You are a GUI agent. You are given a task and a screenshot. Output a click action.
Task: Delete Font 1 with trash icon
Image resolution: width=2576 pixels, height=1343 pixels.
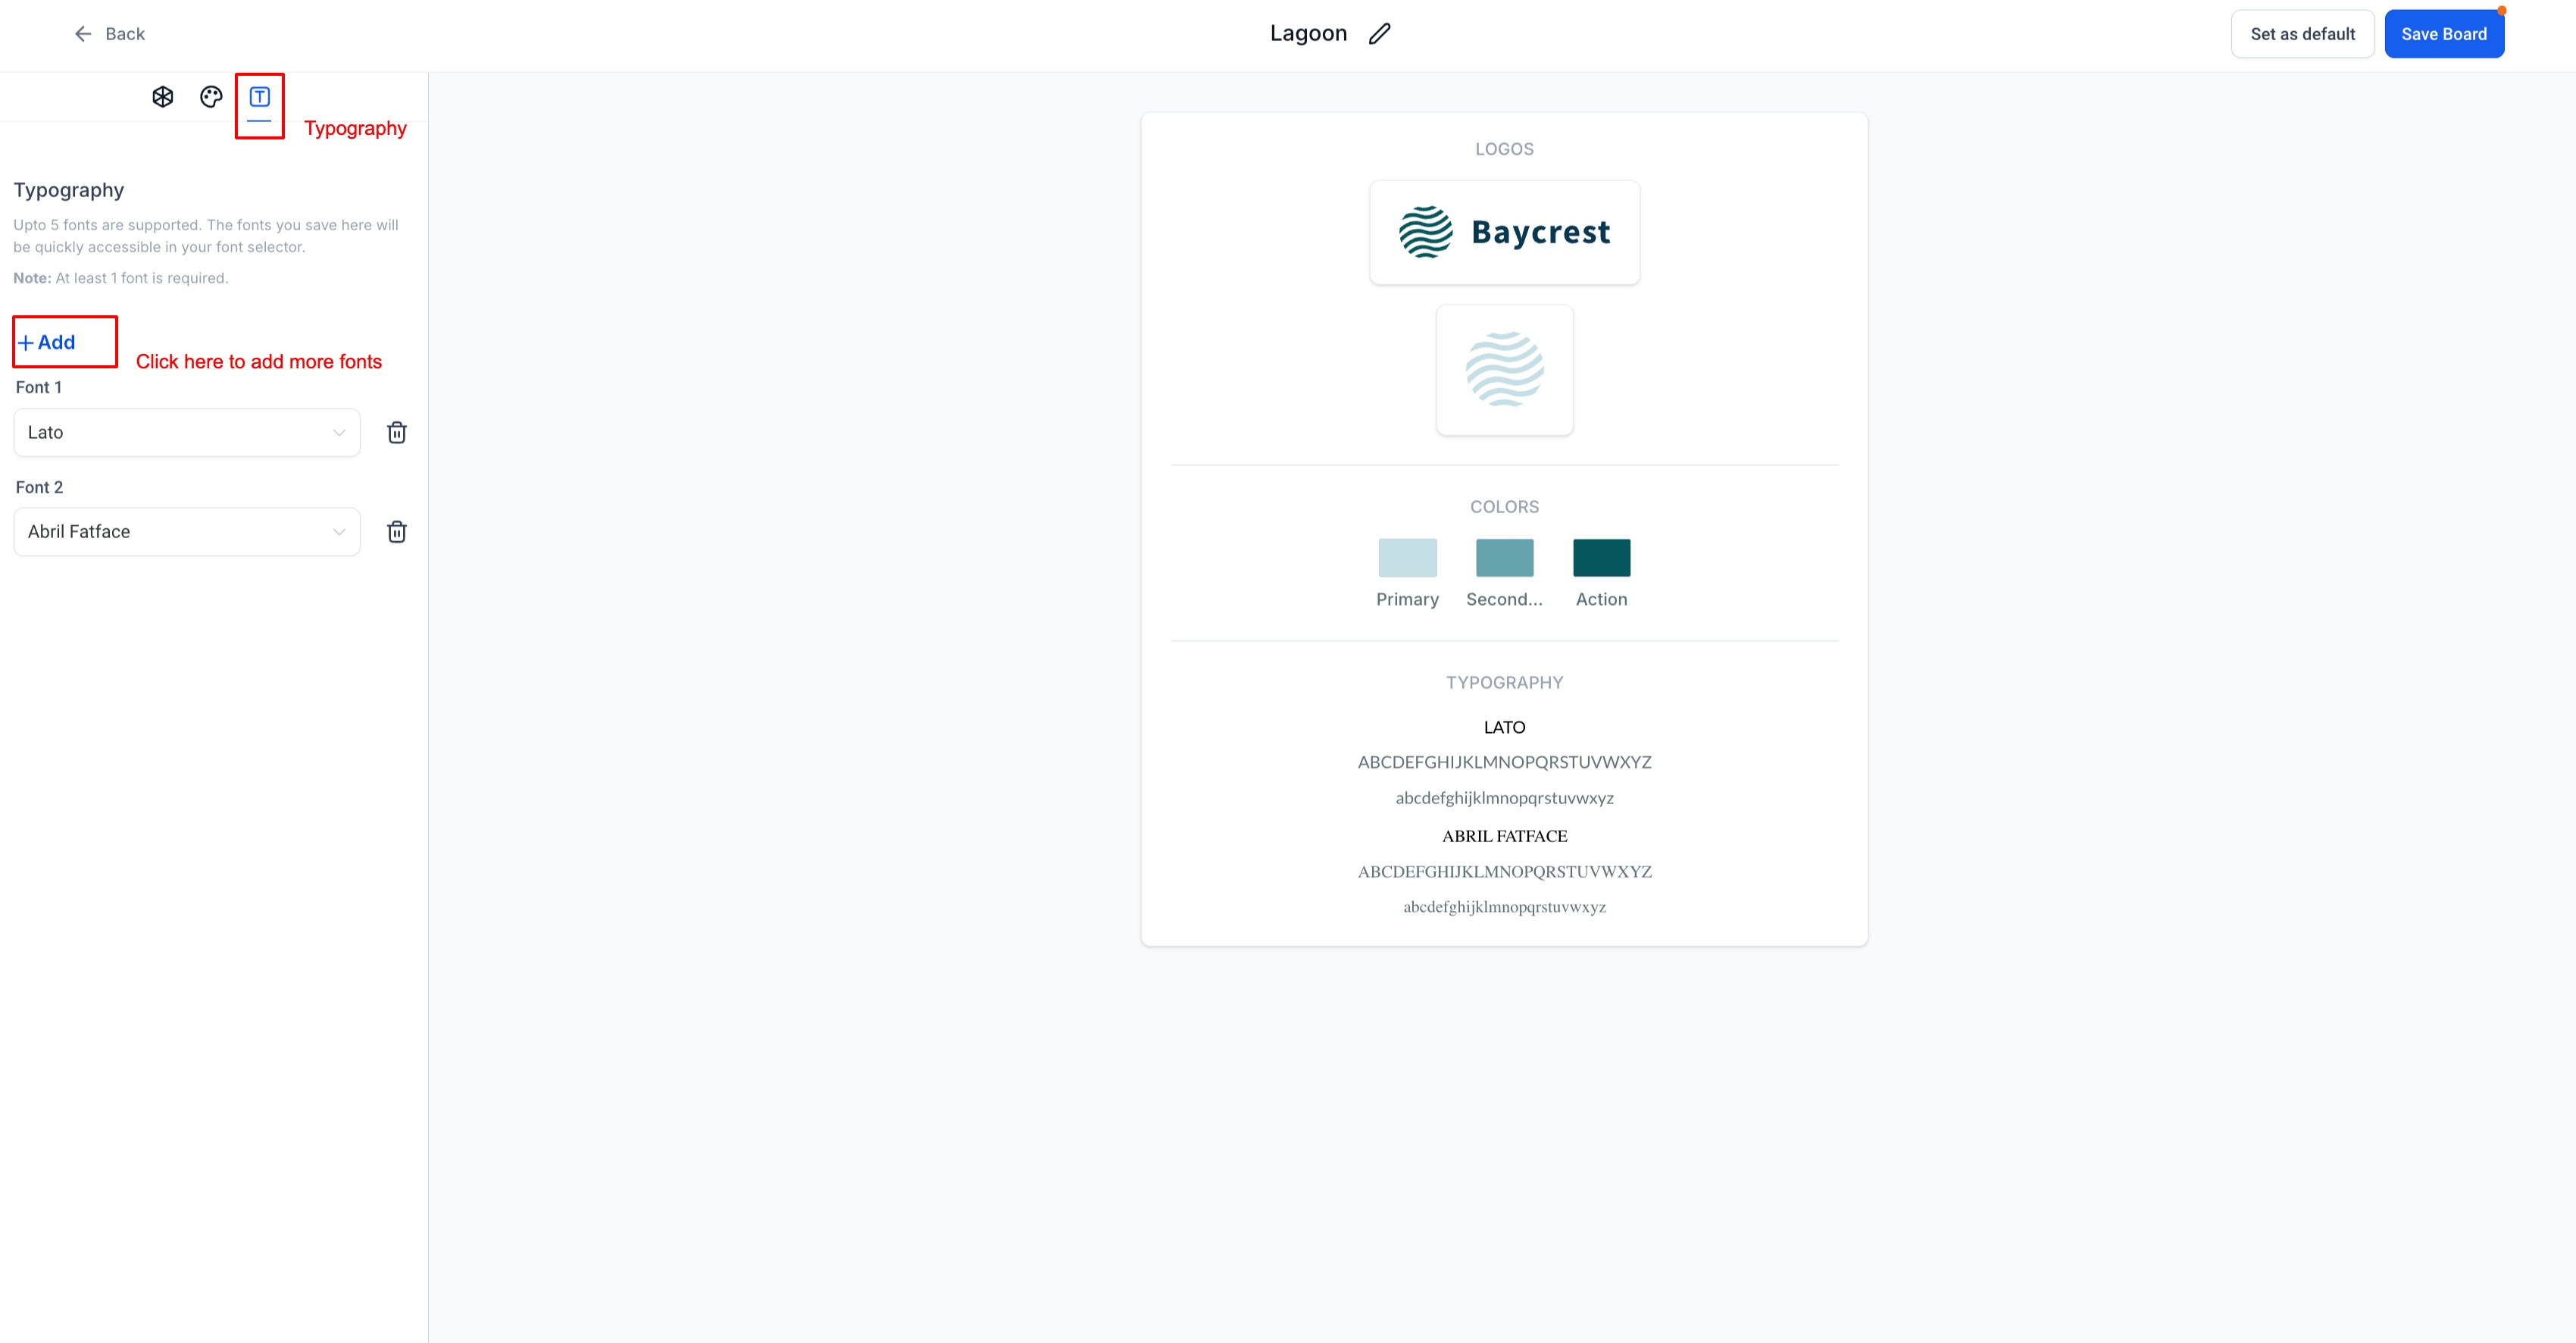397,433
